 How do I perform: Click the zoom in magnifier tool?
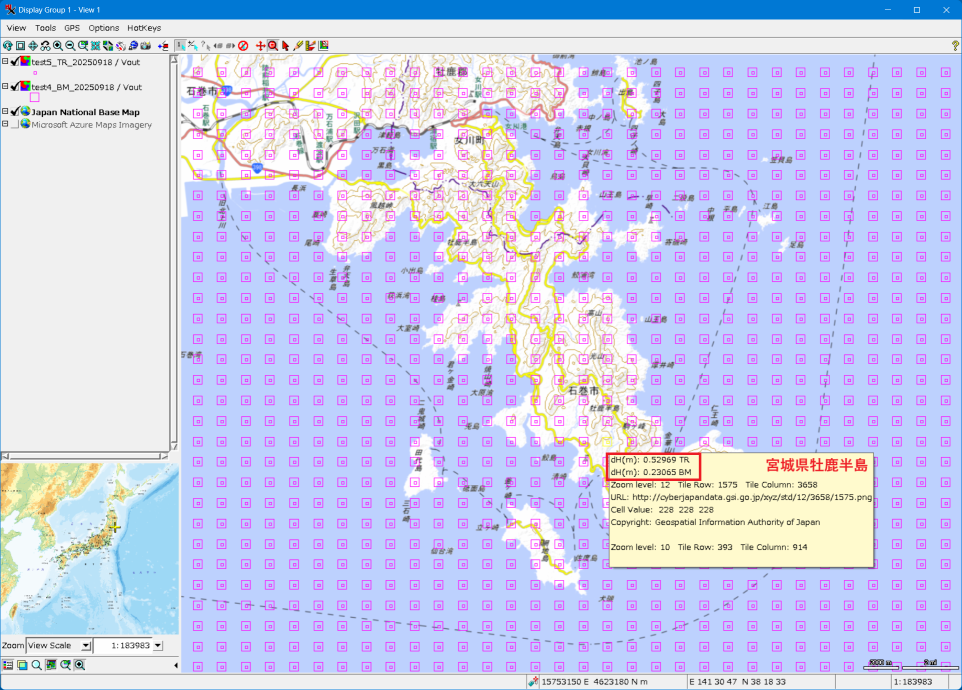point(58,46)
